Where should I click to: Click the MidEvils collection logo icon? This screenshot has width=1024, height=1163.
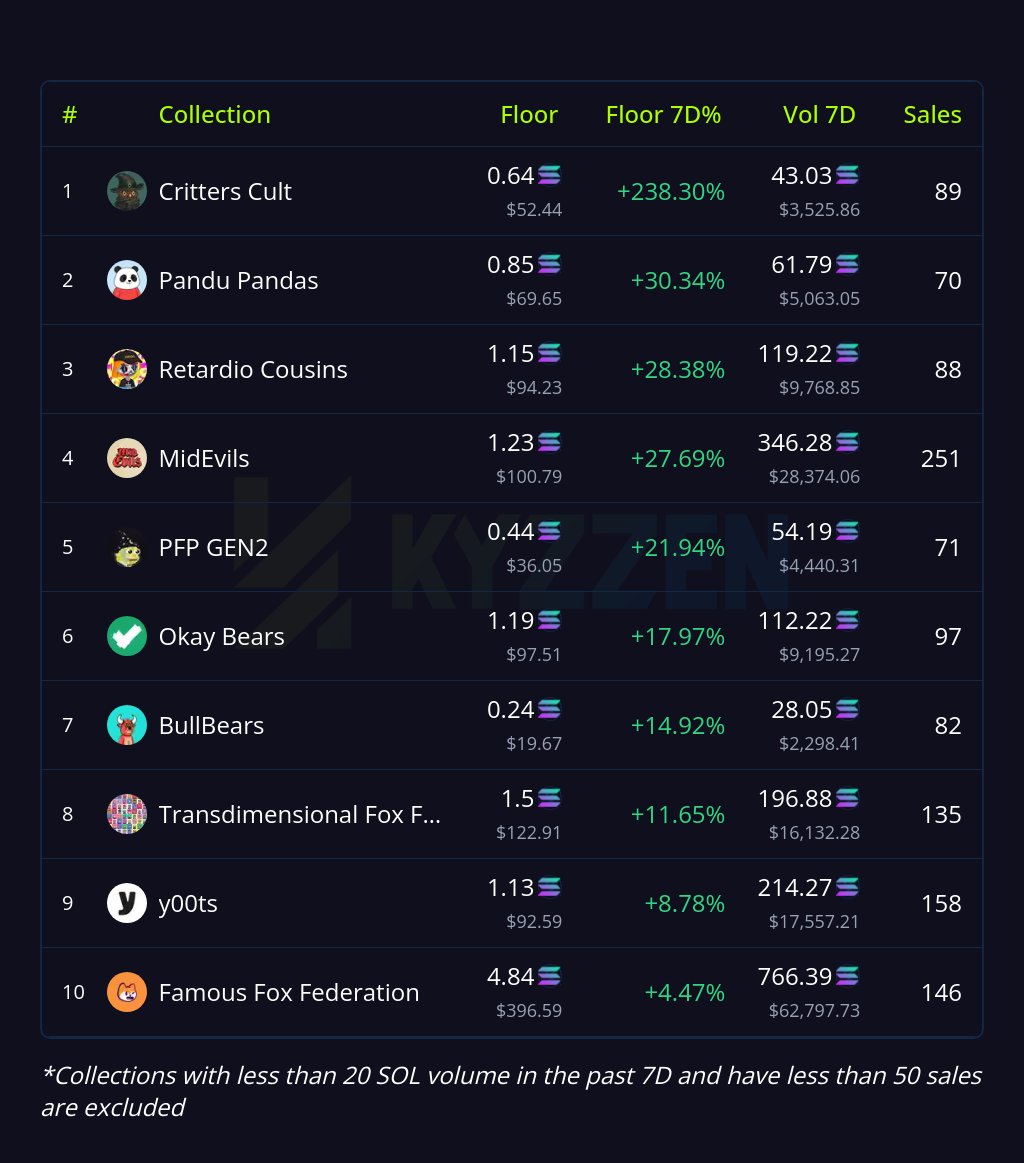point(127,458)
